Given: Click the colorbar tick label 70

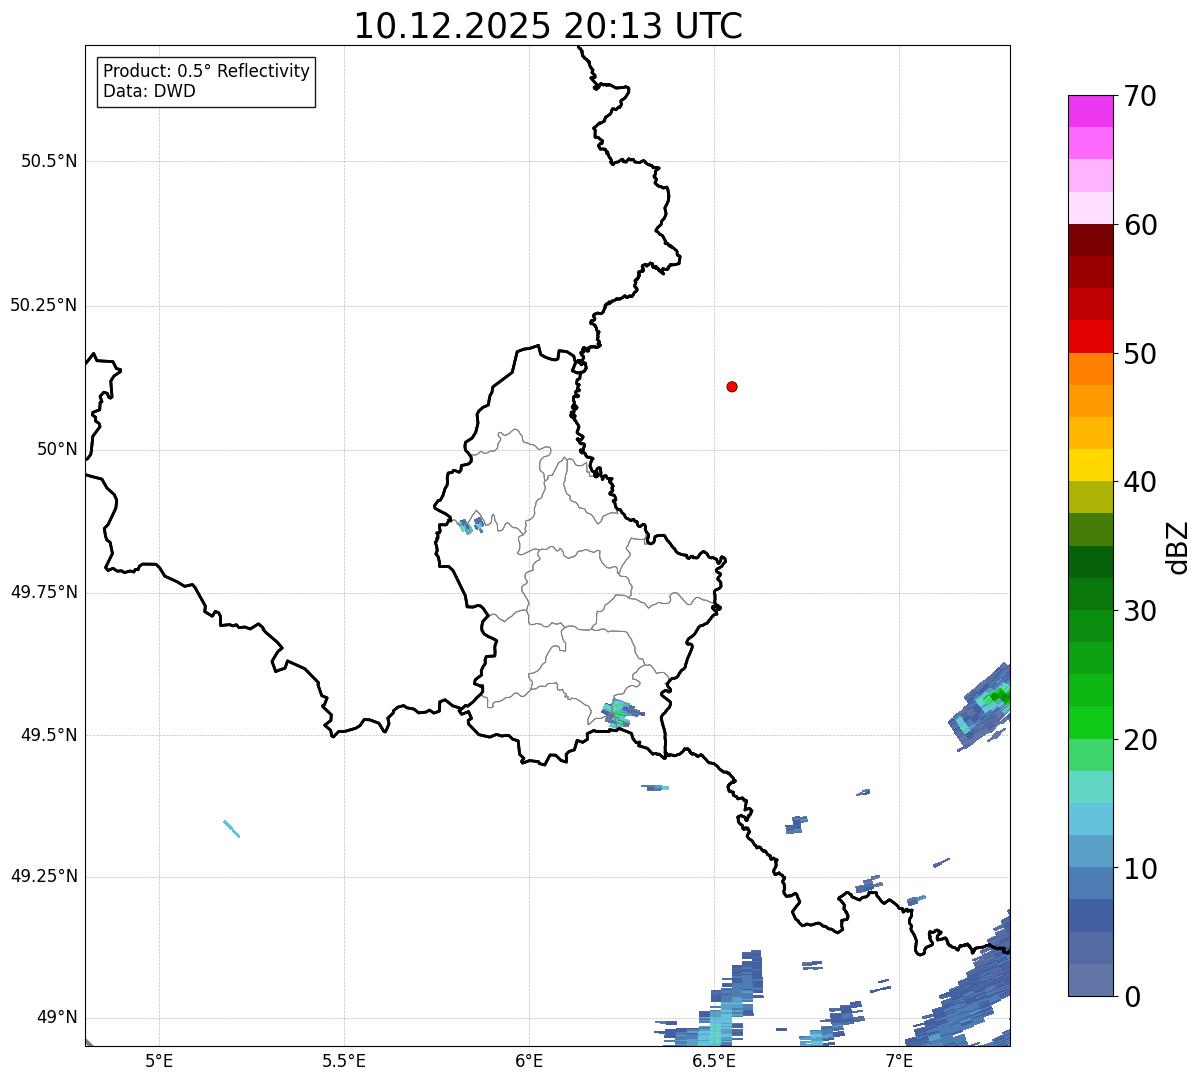Looking at the screenshot, I should [1139, 96].
